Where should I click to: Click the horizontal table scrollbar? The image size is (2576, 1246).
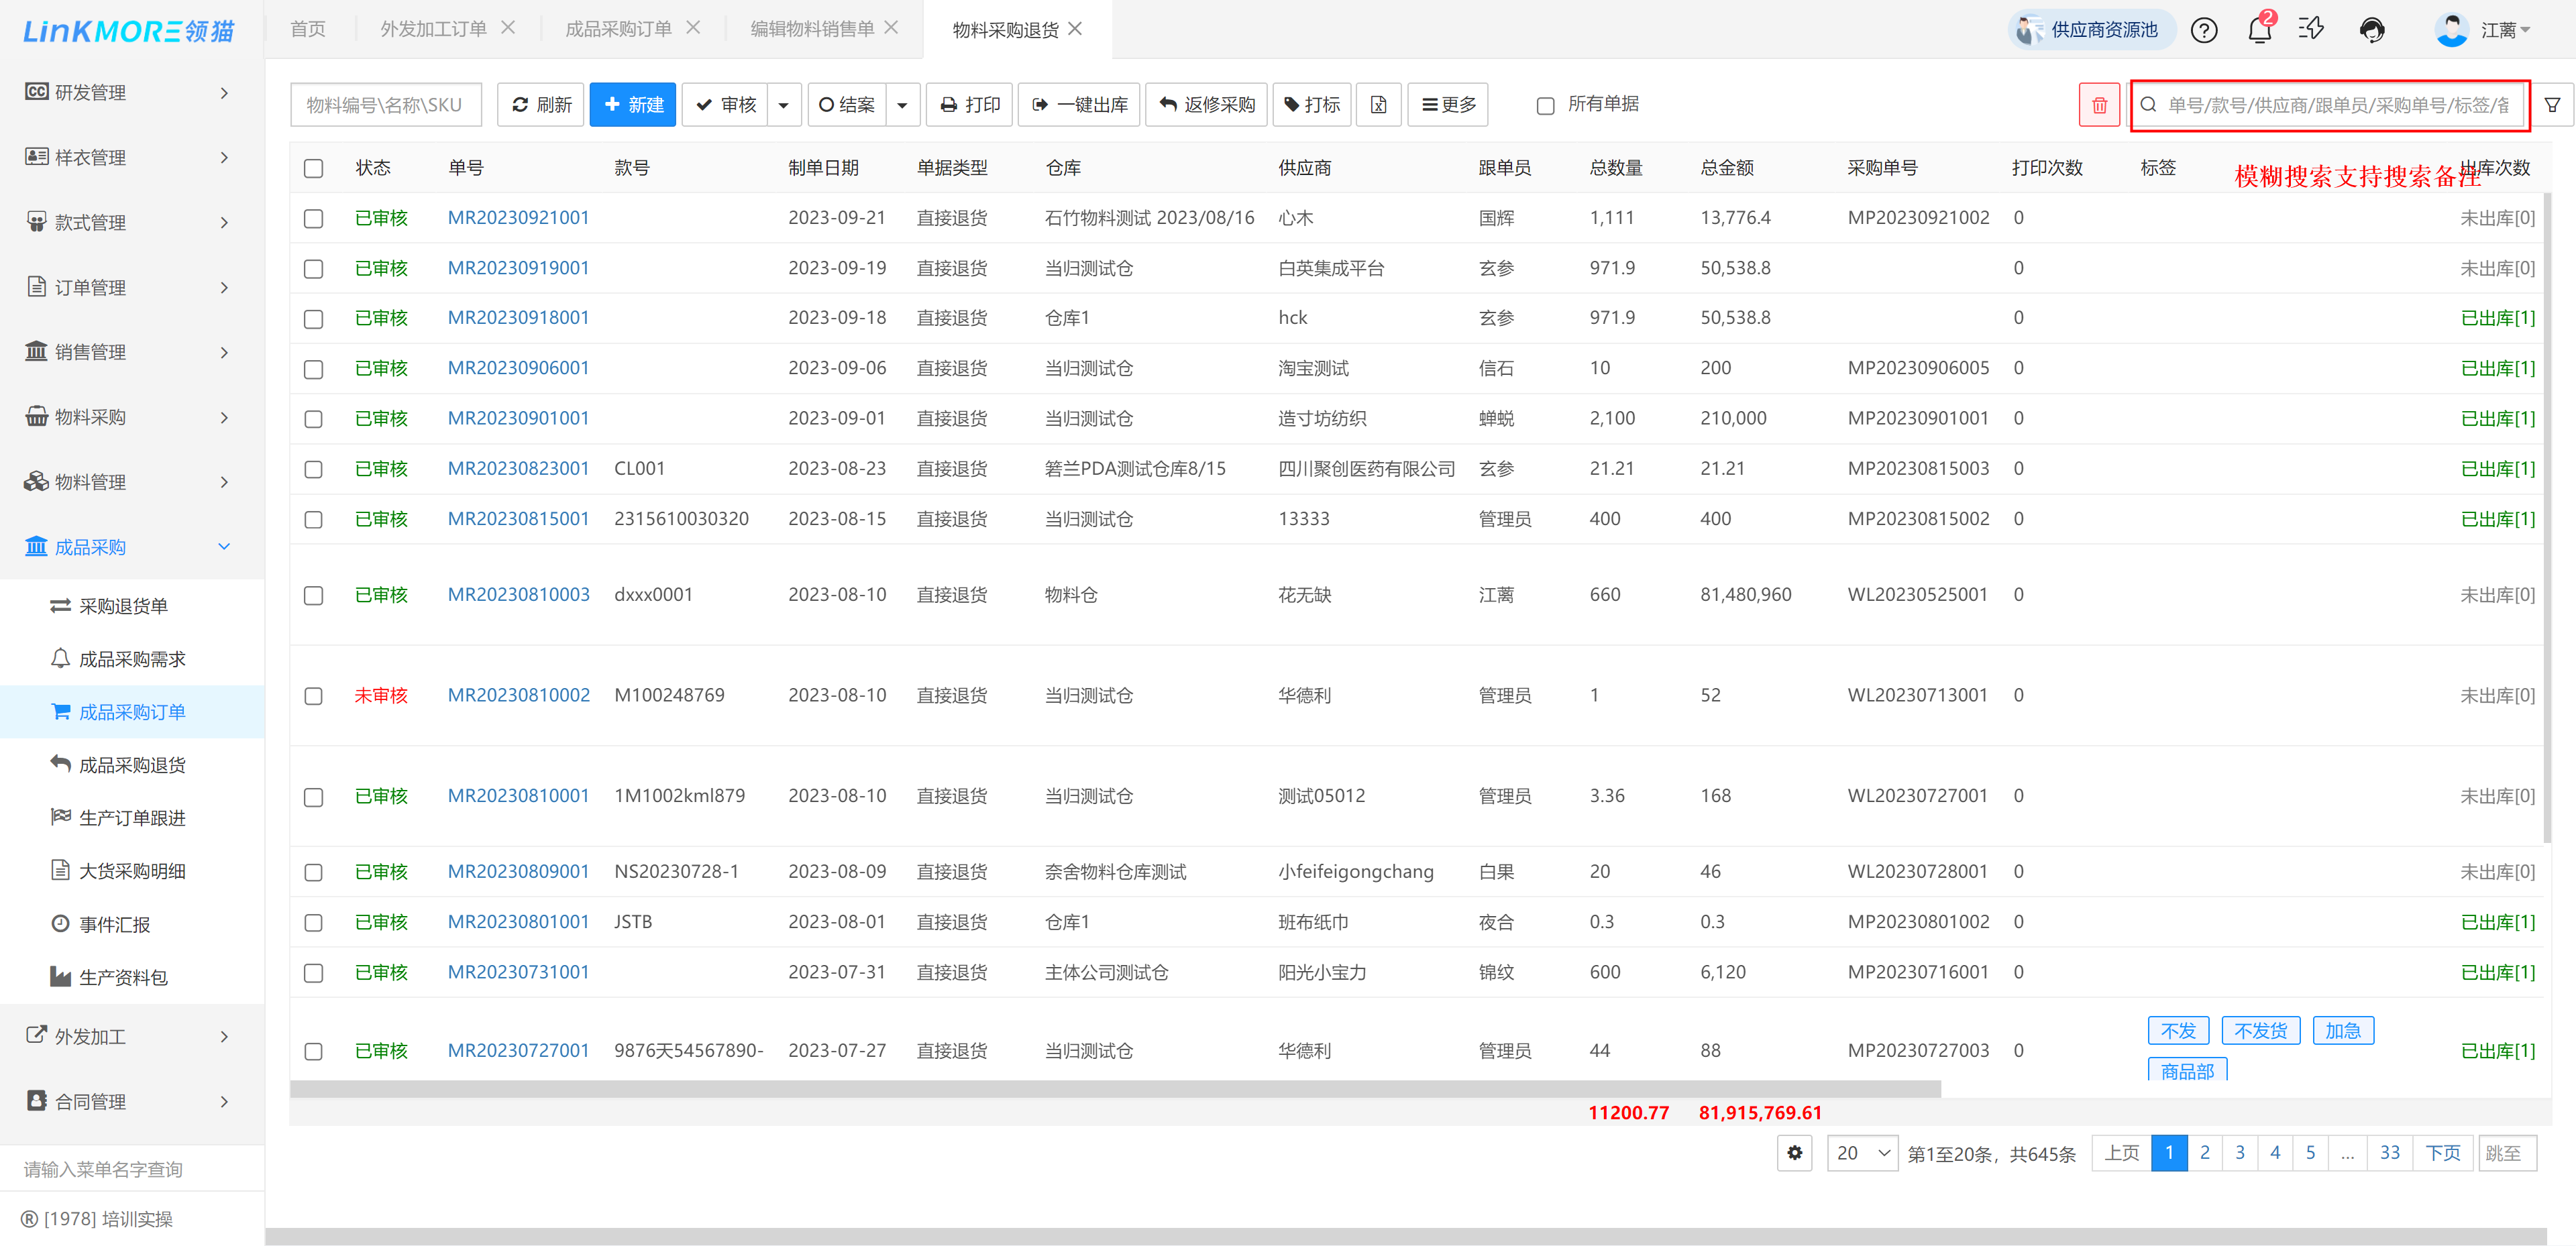(x=1114, y=1088)
